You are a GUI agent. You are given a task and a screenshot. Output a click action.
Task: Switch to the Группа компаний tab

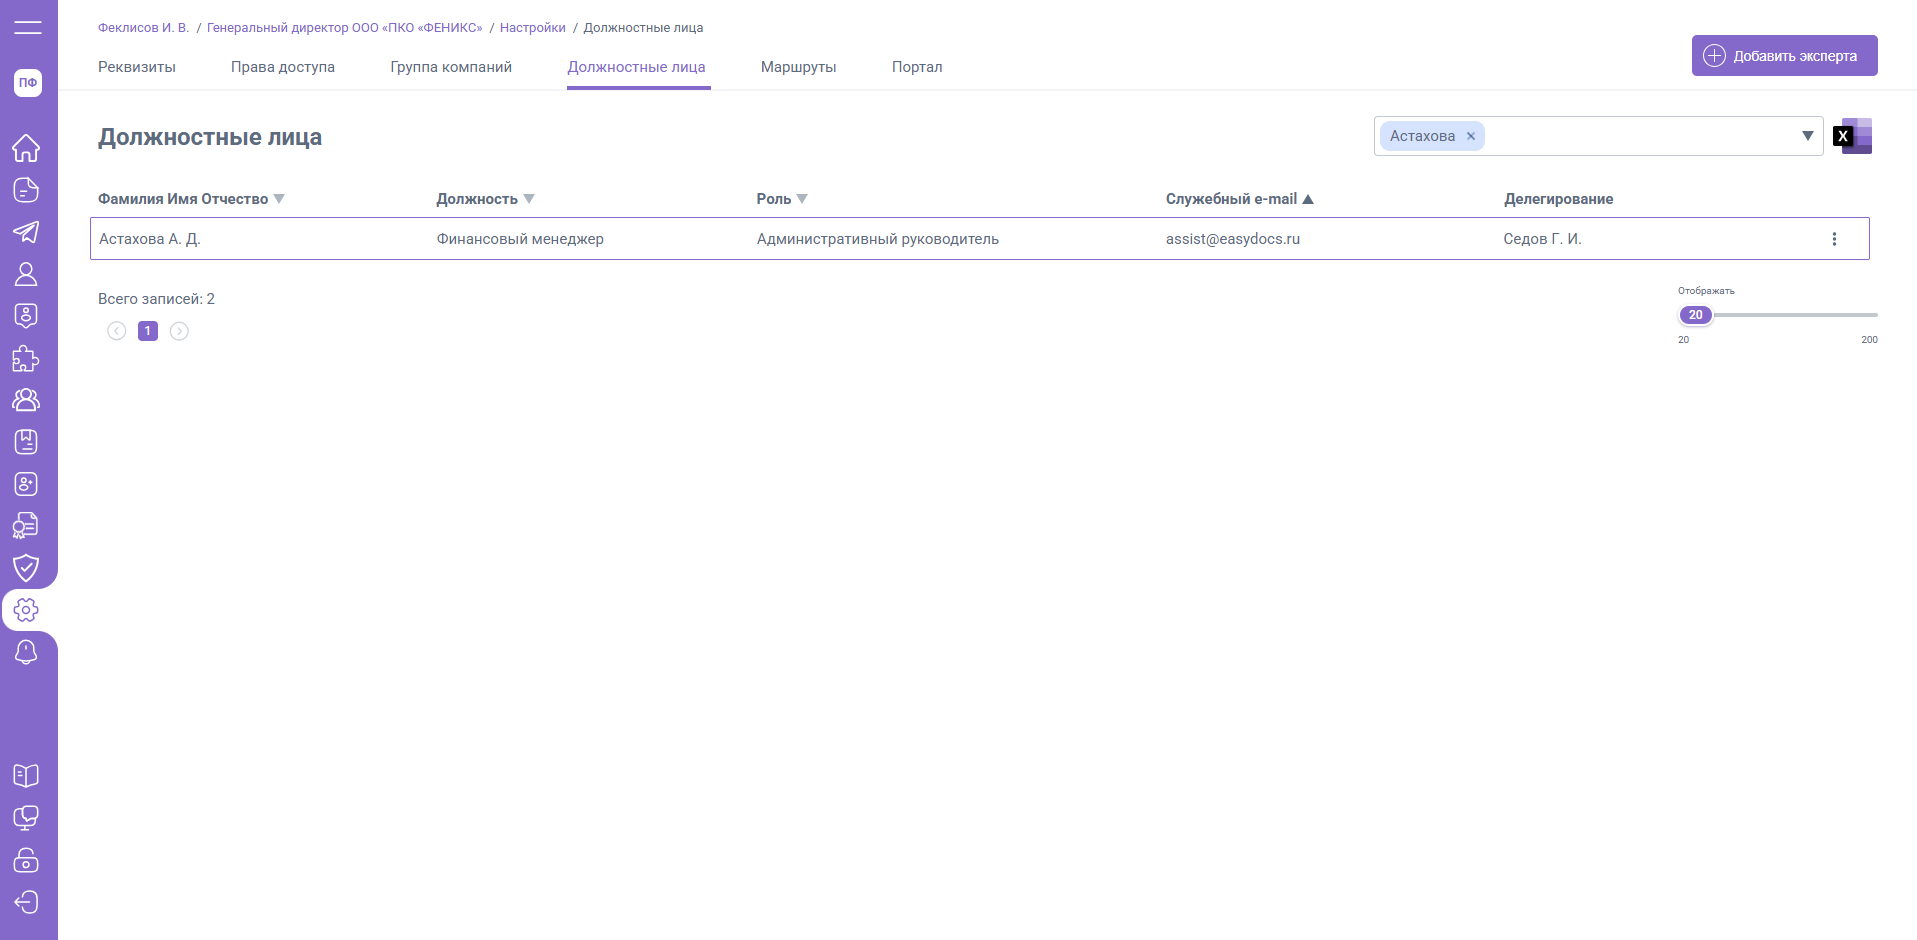451,67
